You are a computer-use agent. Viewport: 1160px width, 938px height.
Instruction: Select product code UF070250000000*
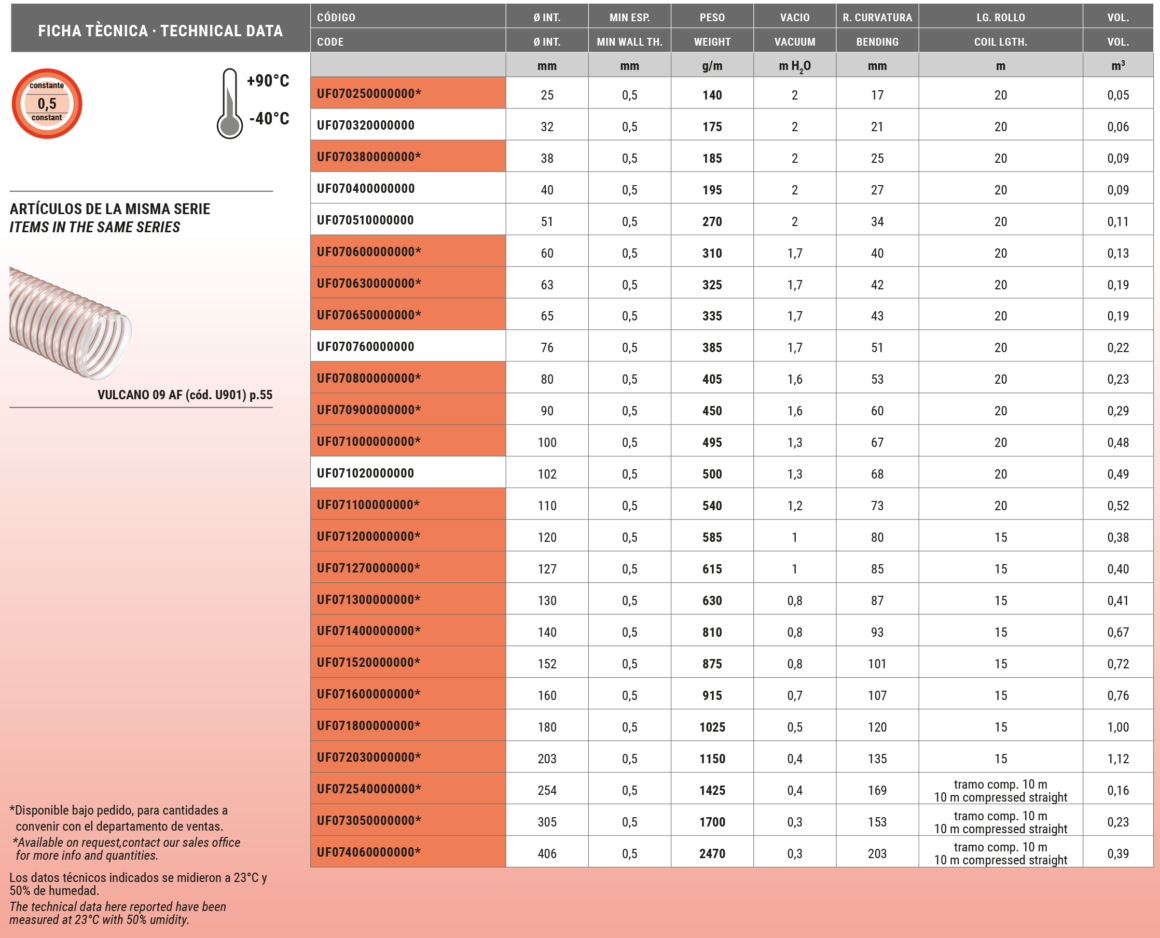(x=369, y=94)
